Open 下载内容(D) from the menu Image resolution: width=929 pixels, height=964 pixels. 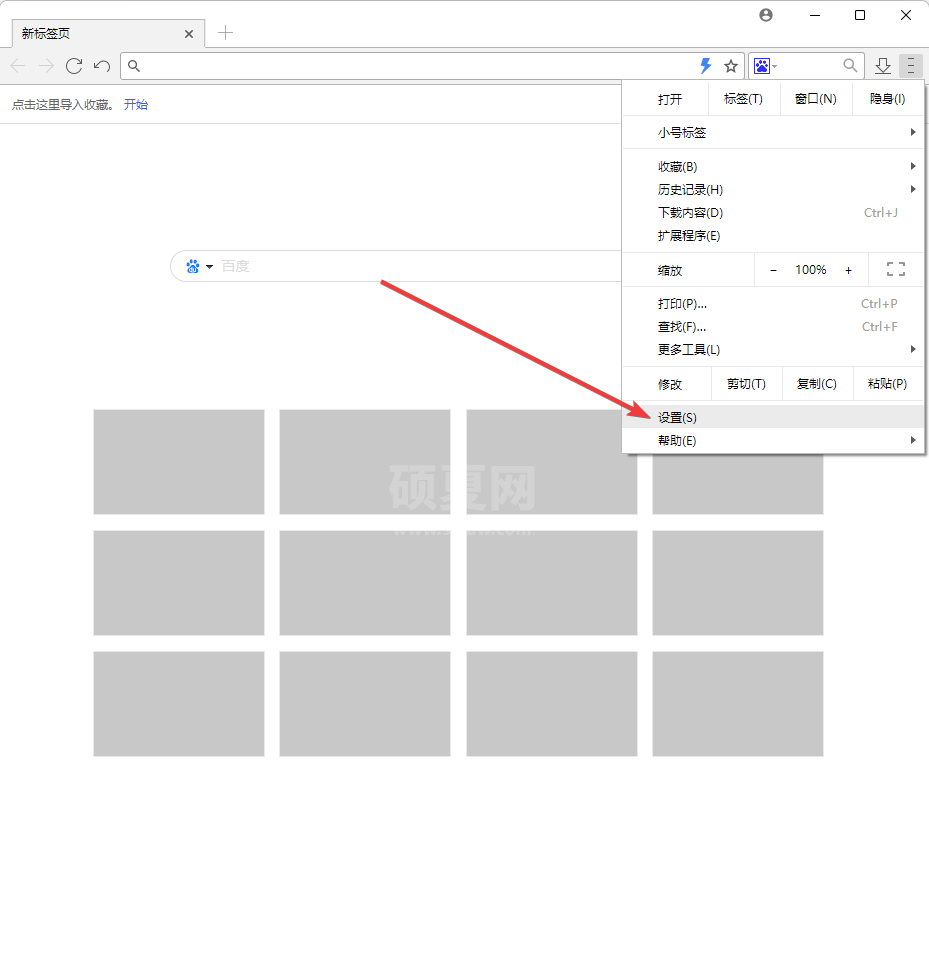773,213
